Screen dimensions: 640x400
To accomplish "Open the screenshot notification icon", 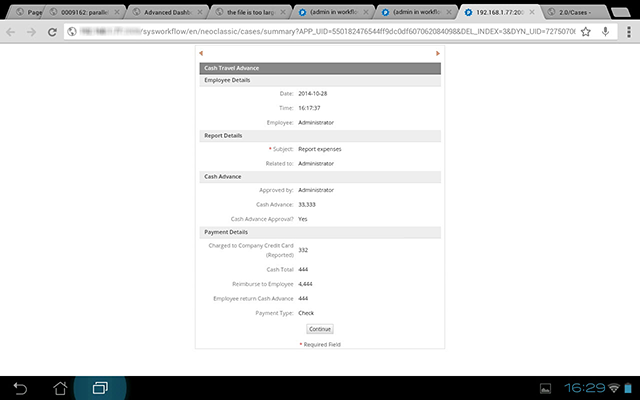I will click(545, 387).
